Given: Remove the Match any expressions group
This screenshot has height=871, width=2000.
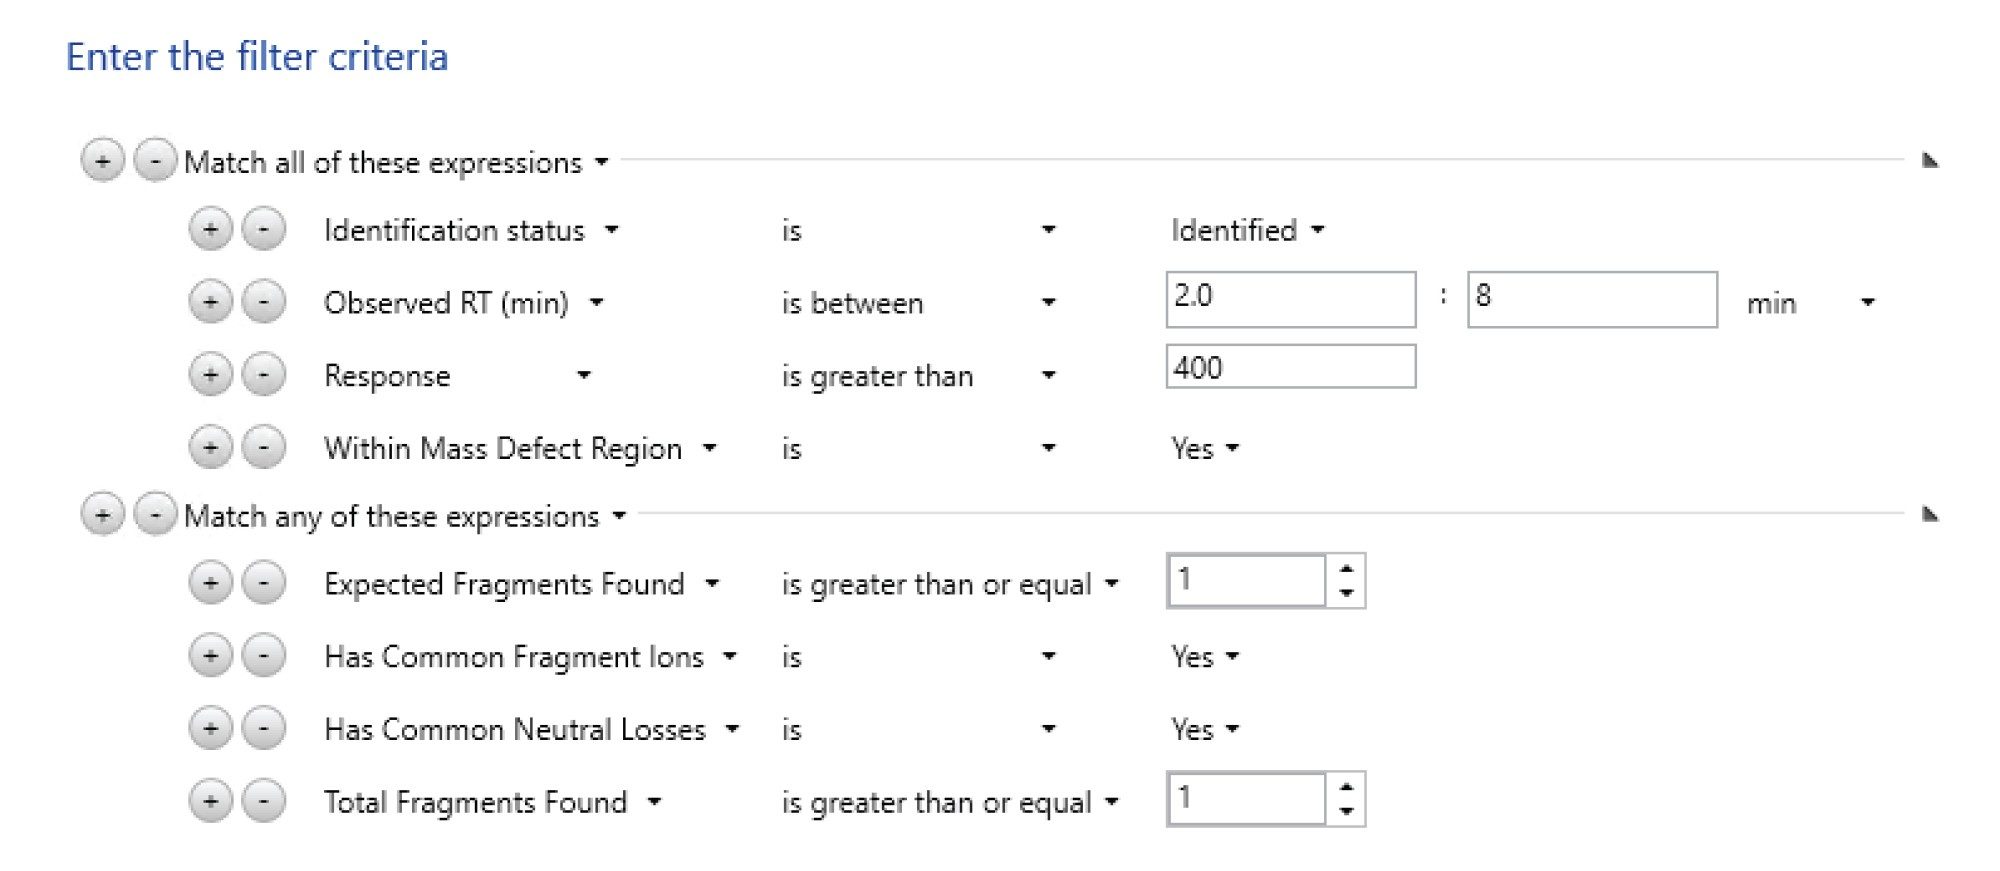Looking at the screenshot, I should (x=155, y=515).
